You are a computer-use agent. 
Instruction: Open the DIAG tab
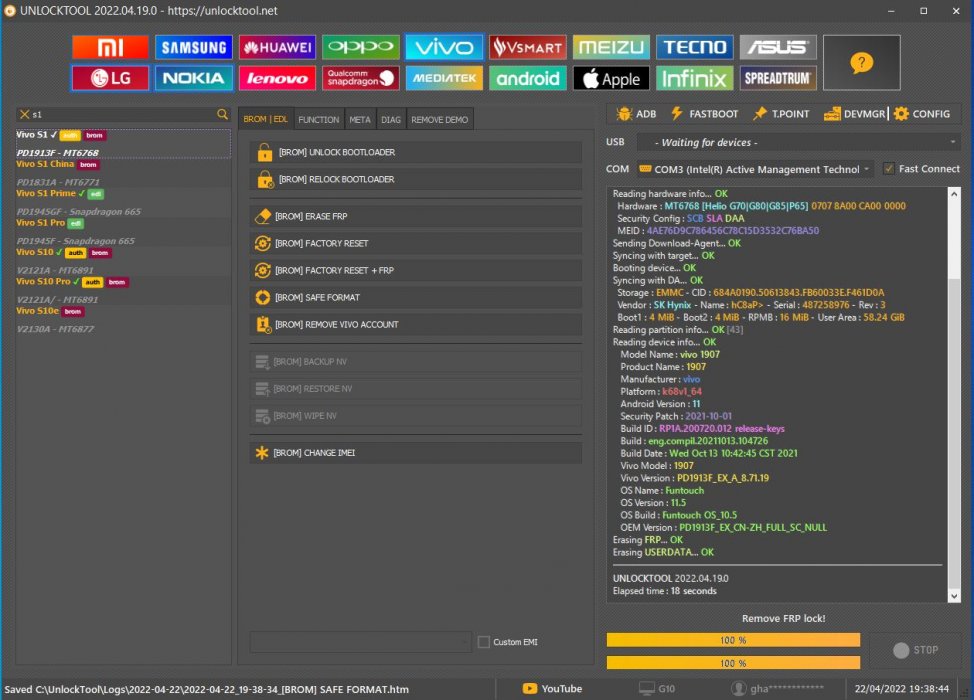click(391, 119)
